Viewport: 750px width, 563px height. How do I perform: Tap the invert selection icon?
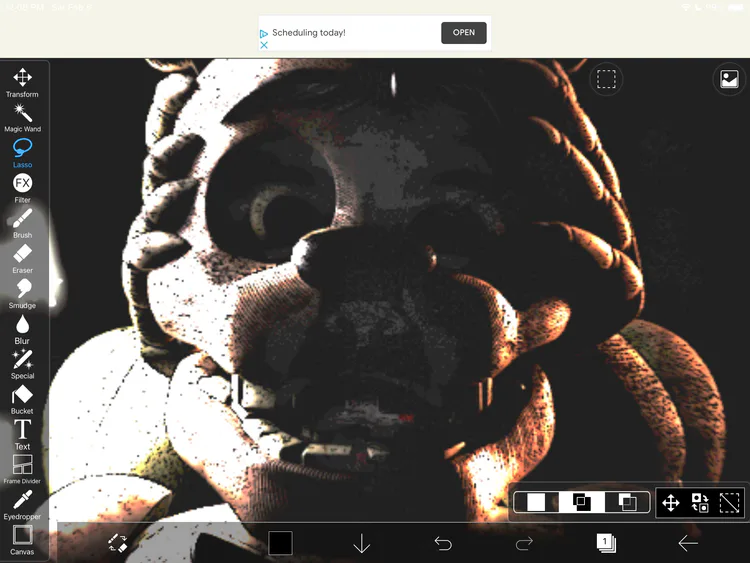coord(700,503)
